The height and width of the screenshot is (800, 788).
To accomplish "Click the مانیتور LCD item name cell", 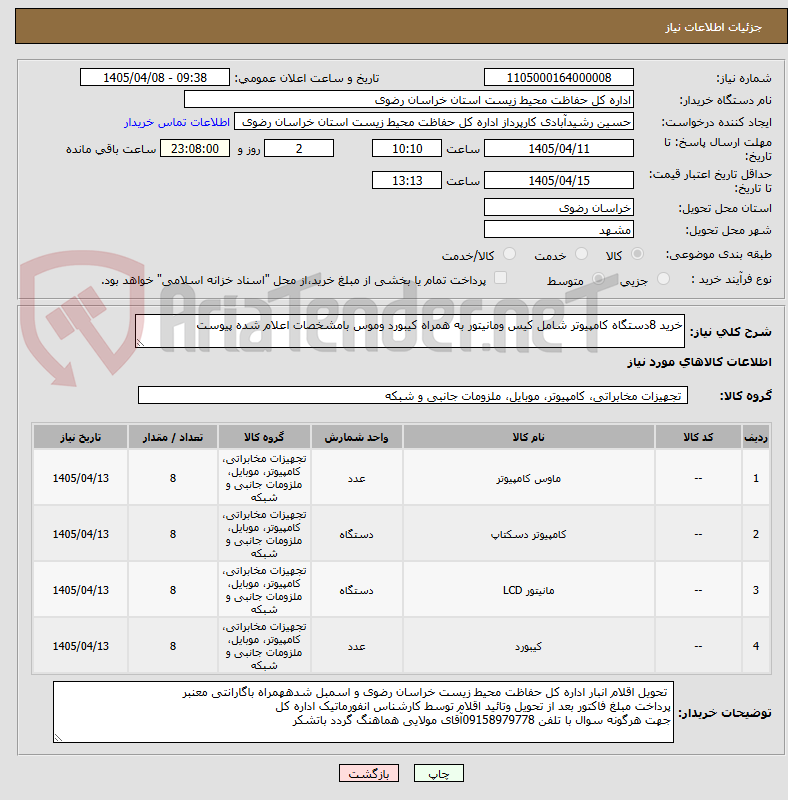I will [x=528, y=590].
